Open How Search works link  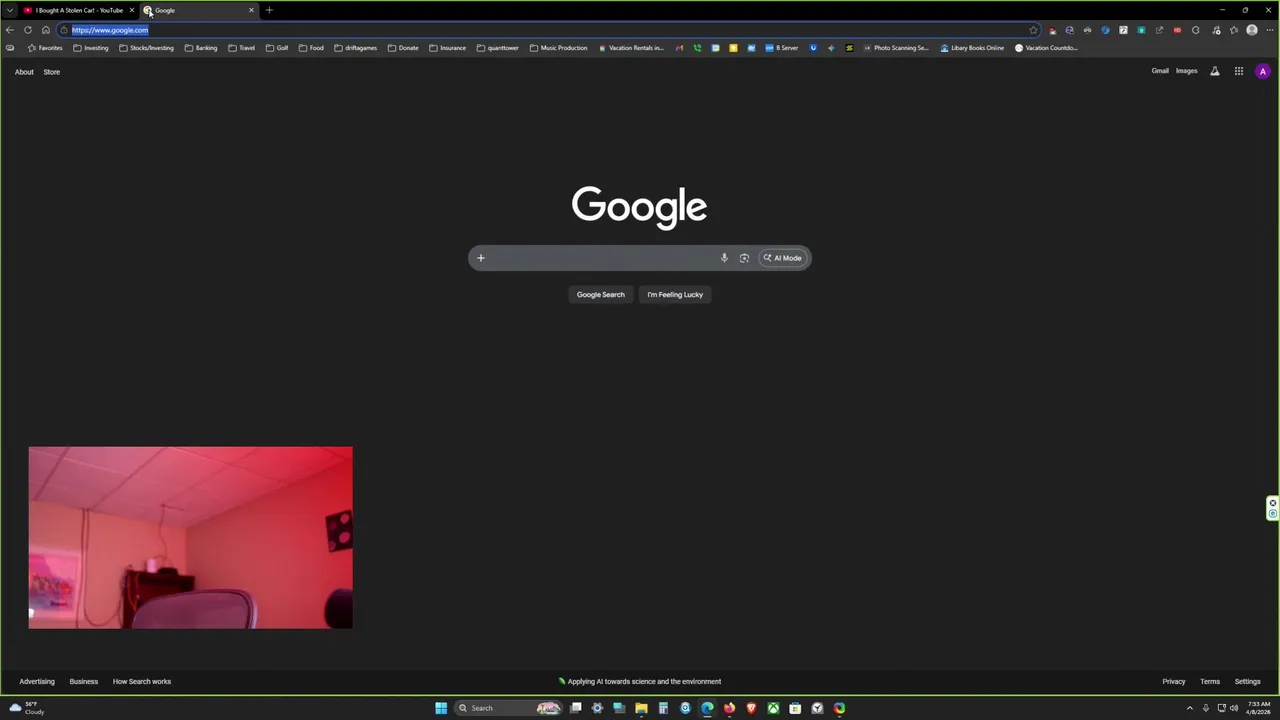point(142,682)
